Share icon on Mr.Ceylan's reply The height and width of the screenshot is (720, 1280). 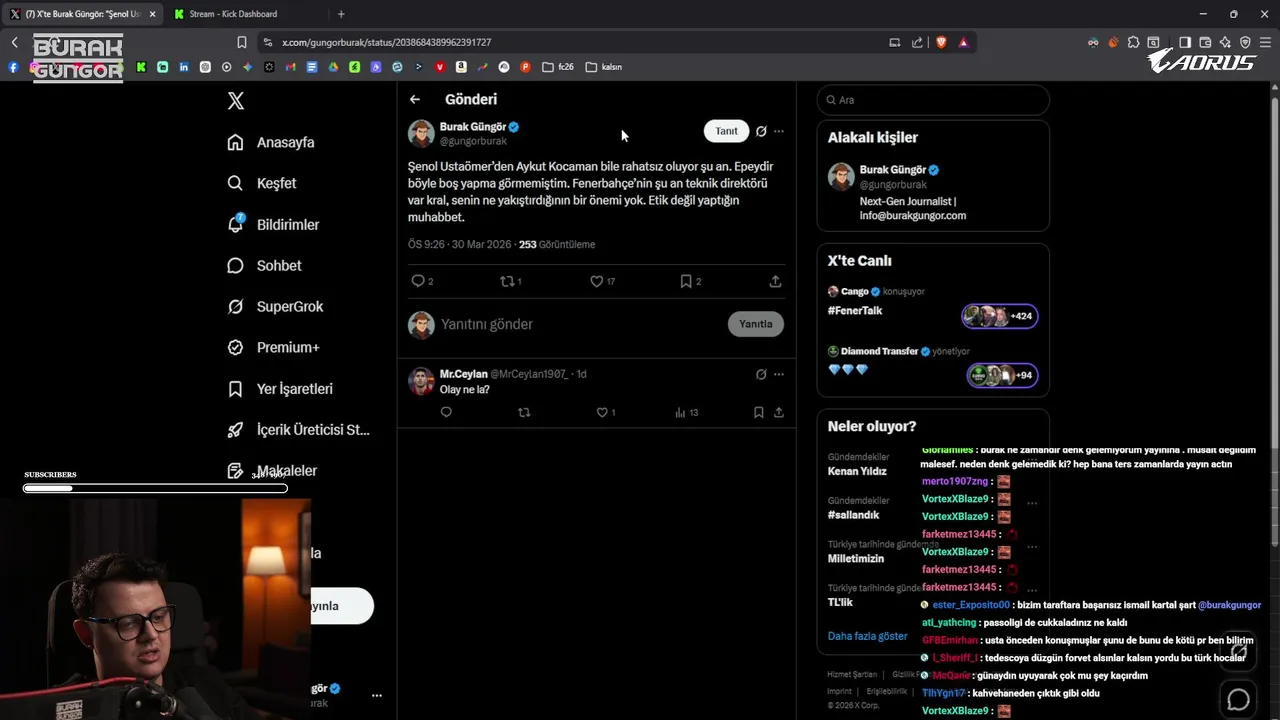coord(778,412)
